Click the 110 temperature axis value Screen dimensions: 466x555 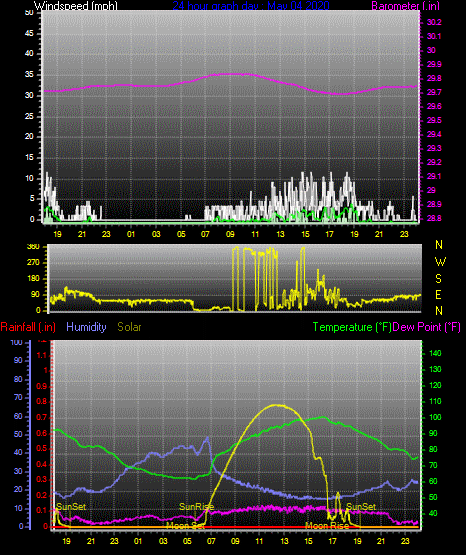coord(435,401)
